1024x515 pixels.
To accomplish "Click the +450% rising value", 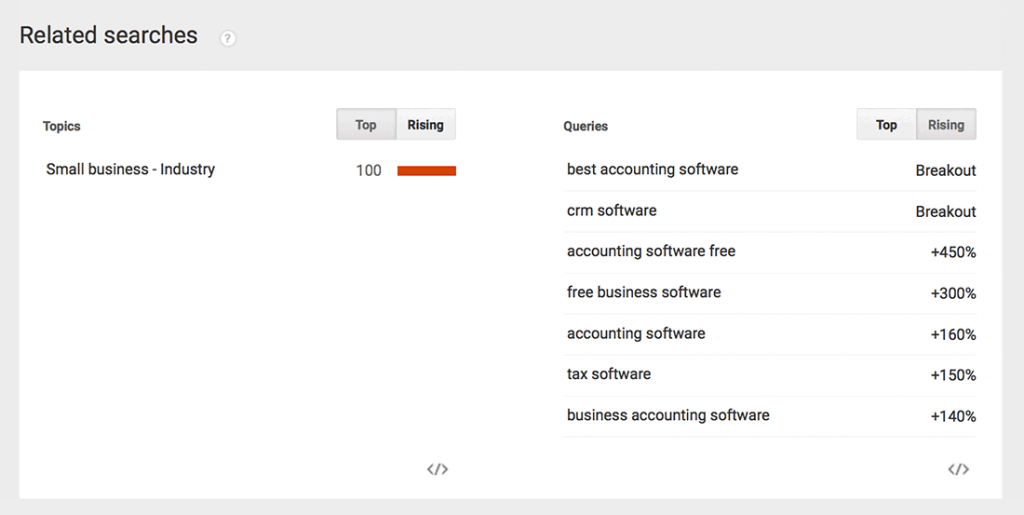I will (x=953, y=253).
